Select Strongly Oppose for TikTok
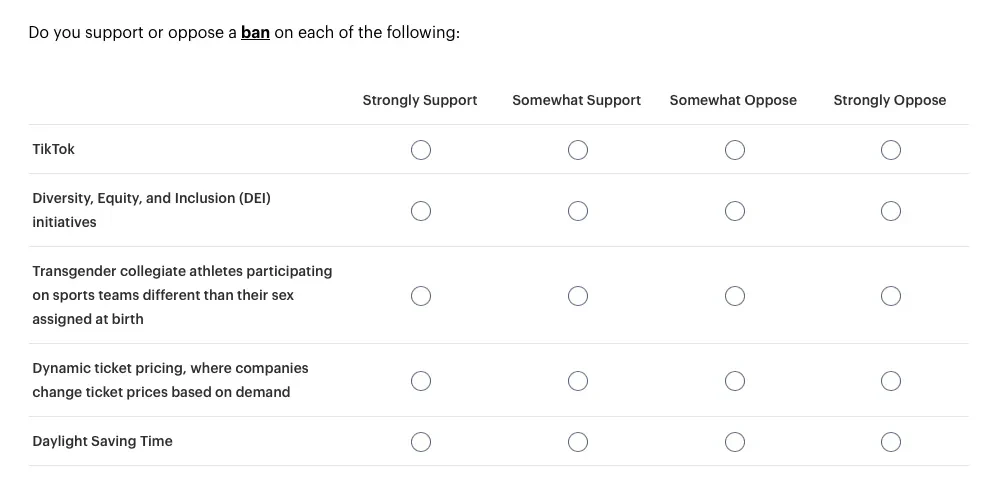1007x490 pixels. coord(891,150)
